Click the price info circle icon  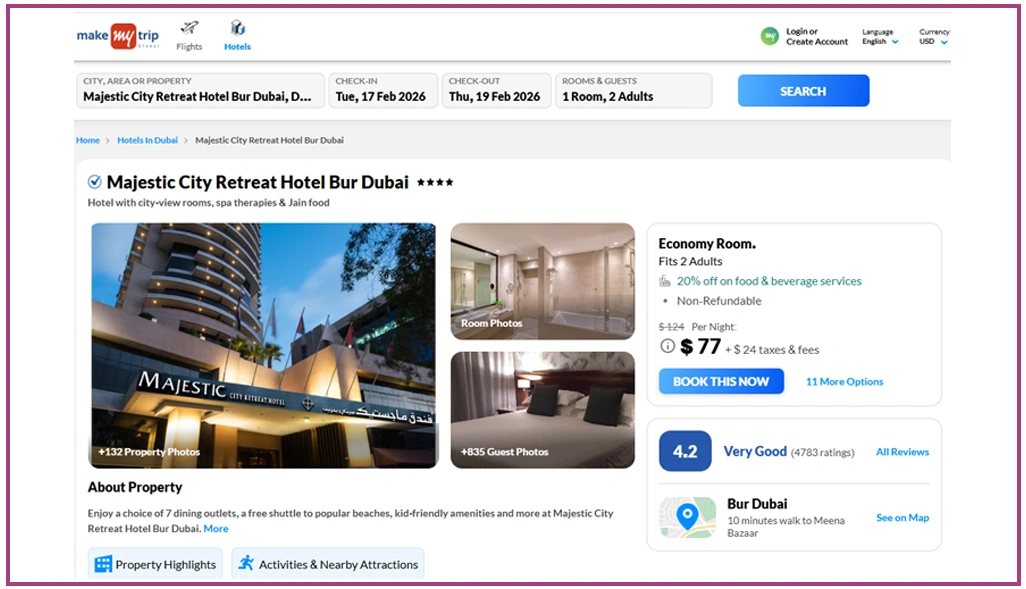[667, 346]
